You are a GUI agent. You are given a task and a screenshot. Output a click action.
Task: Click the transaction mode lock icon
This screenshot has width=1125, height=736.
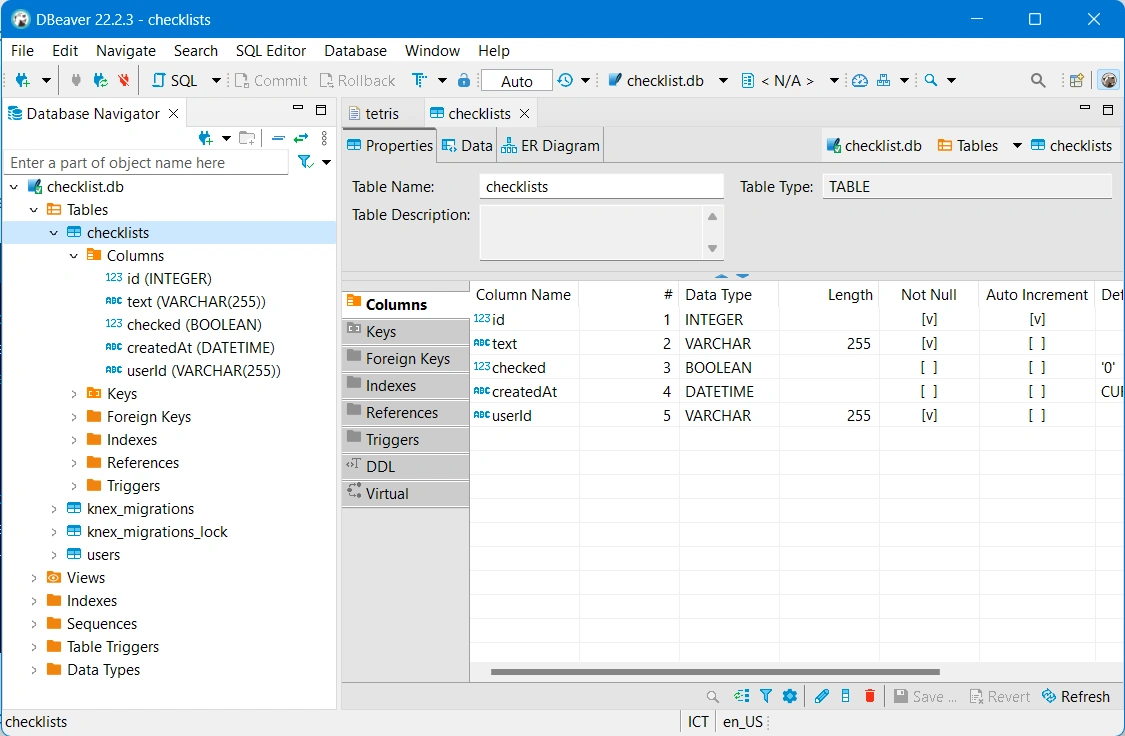[x=464, y=80]
